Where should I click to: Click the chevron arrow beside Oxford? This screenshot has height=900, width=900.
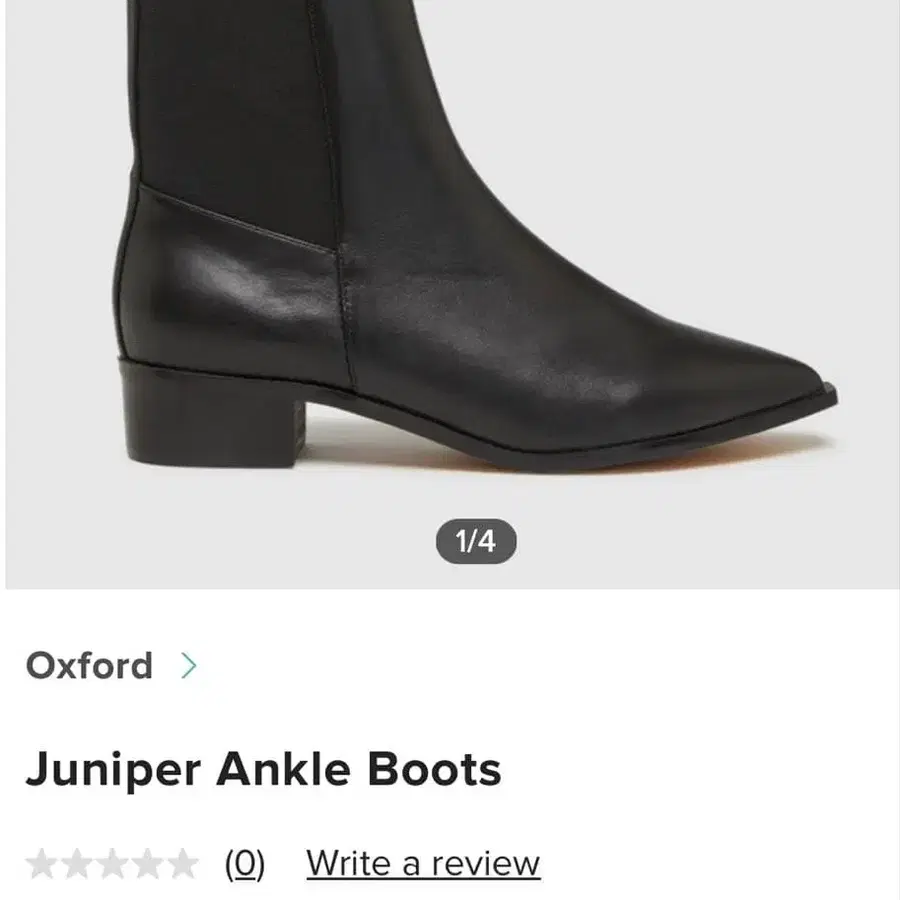189,666
